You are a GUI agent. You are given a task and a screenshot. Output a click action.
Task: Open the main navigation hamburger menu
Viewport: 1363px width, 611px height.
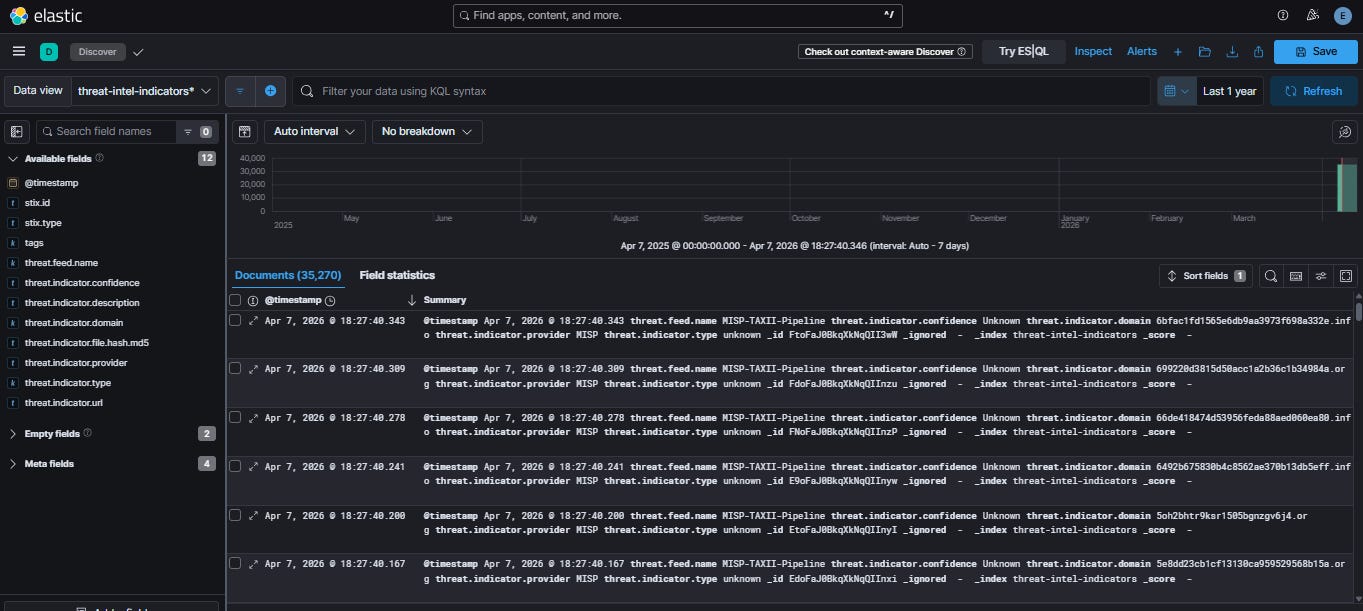click(x=19, y=51)
